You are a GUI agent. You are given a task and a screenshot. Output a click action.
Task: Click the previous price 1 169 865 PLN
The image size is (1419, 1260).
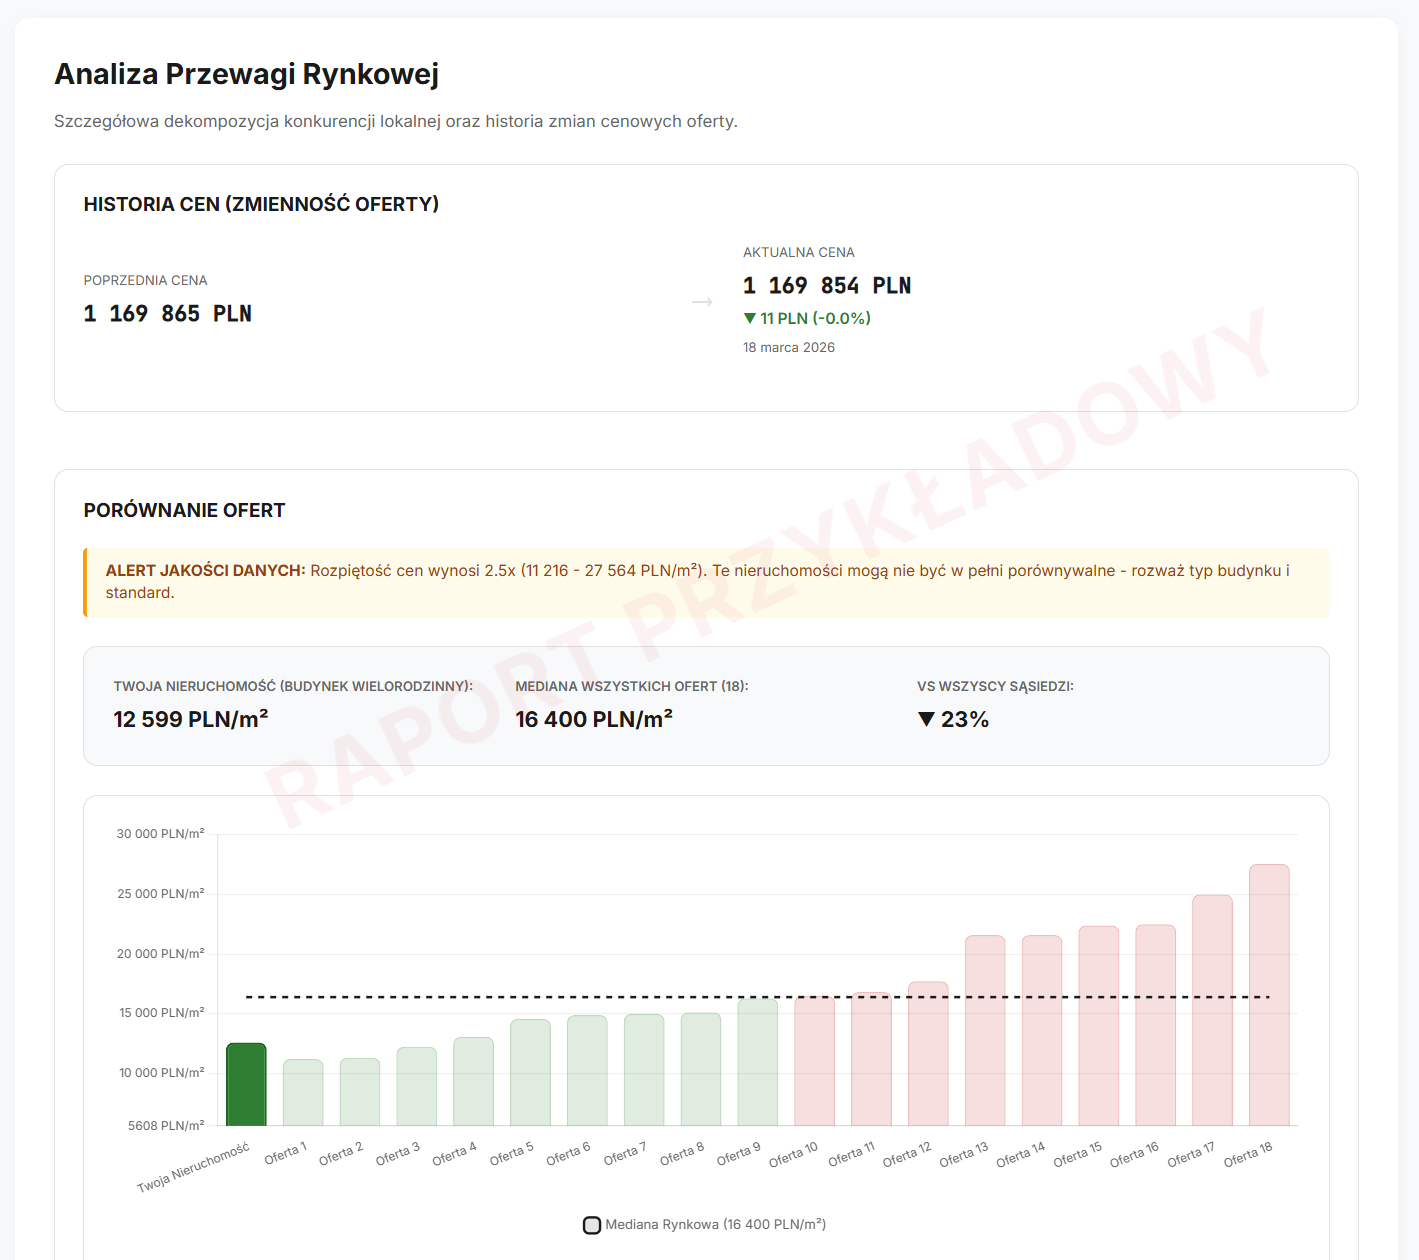click(168, 314)
